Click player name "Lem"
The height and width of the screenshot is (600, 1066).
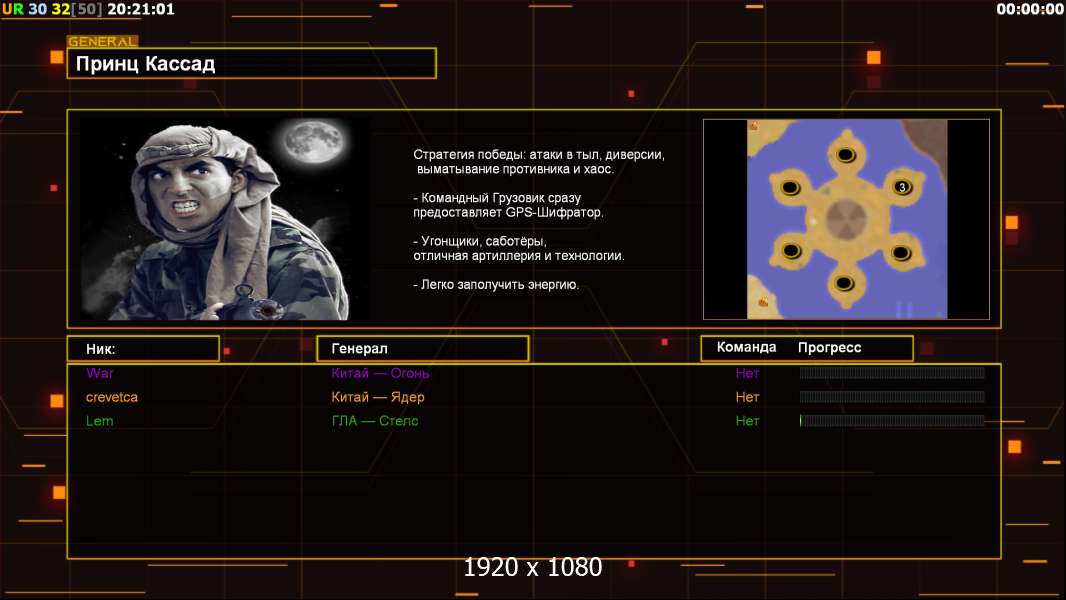point(99,421)
